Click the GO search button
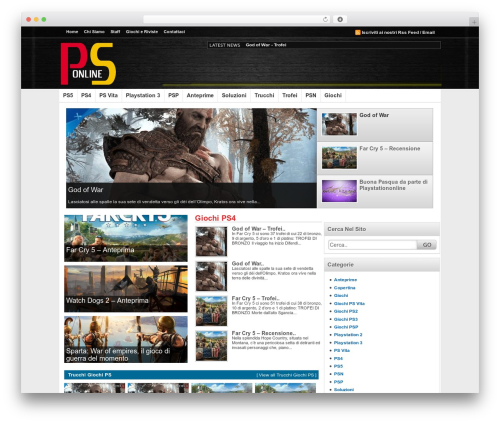The height and width of the screenshot is (423, 500). 427,245
